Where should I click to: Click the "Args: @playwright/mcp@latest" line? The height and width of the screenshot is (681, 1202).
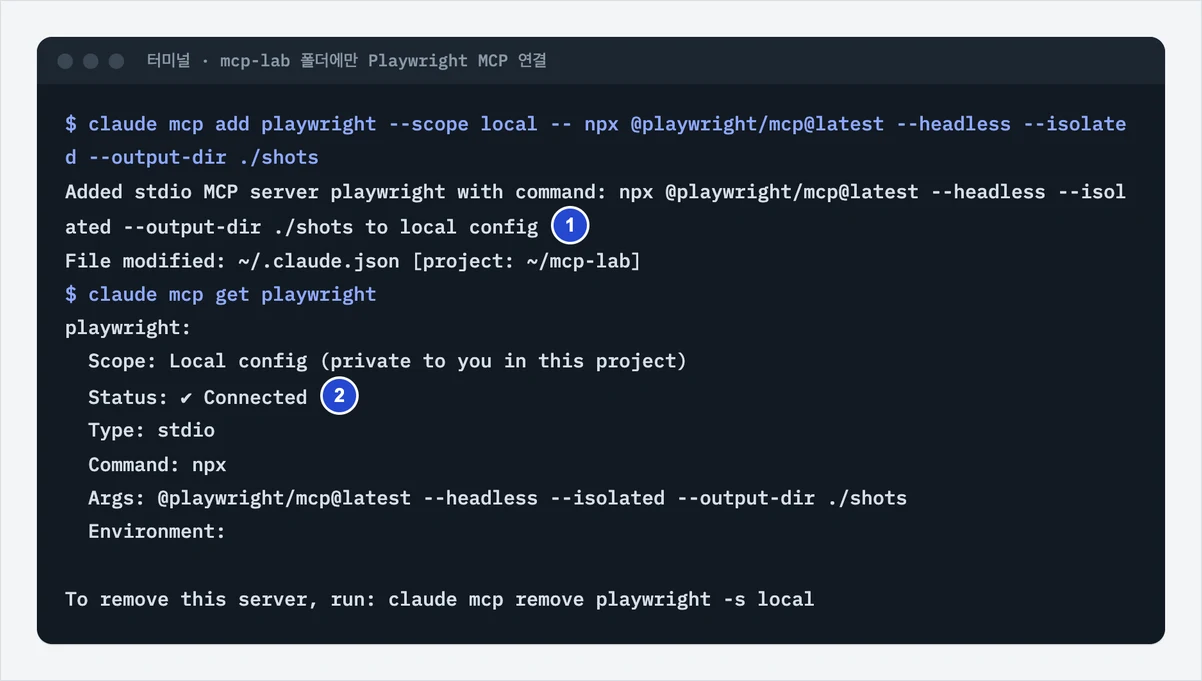(x=497, y=498)
